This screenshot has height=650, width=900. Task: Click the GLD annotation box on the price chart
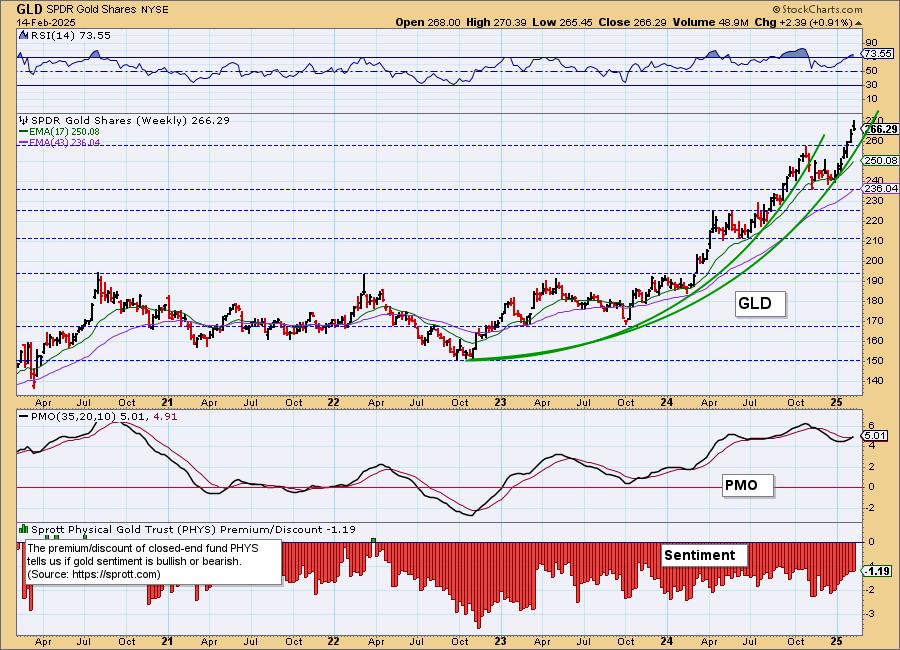pyautogui.click(x=760, y=303)
